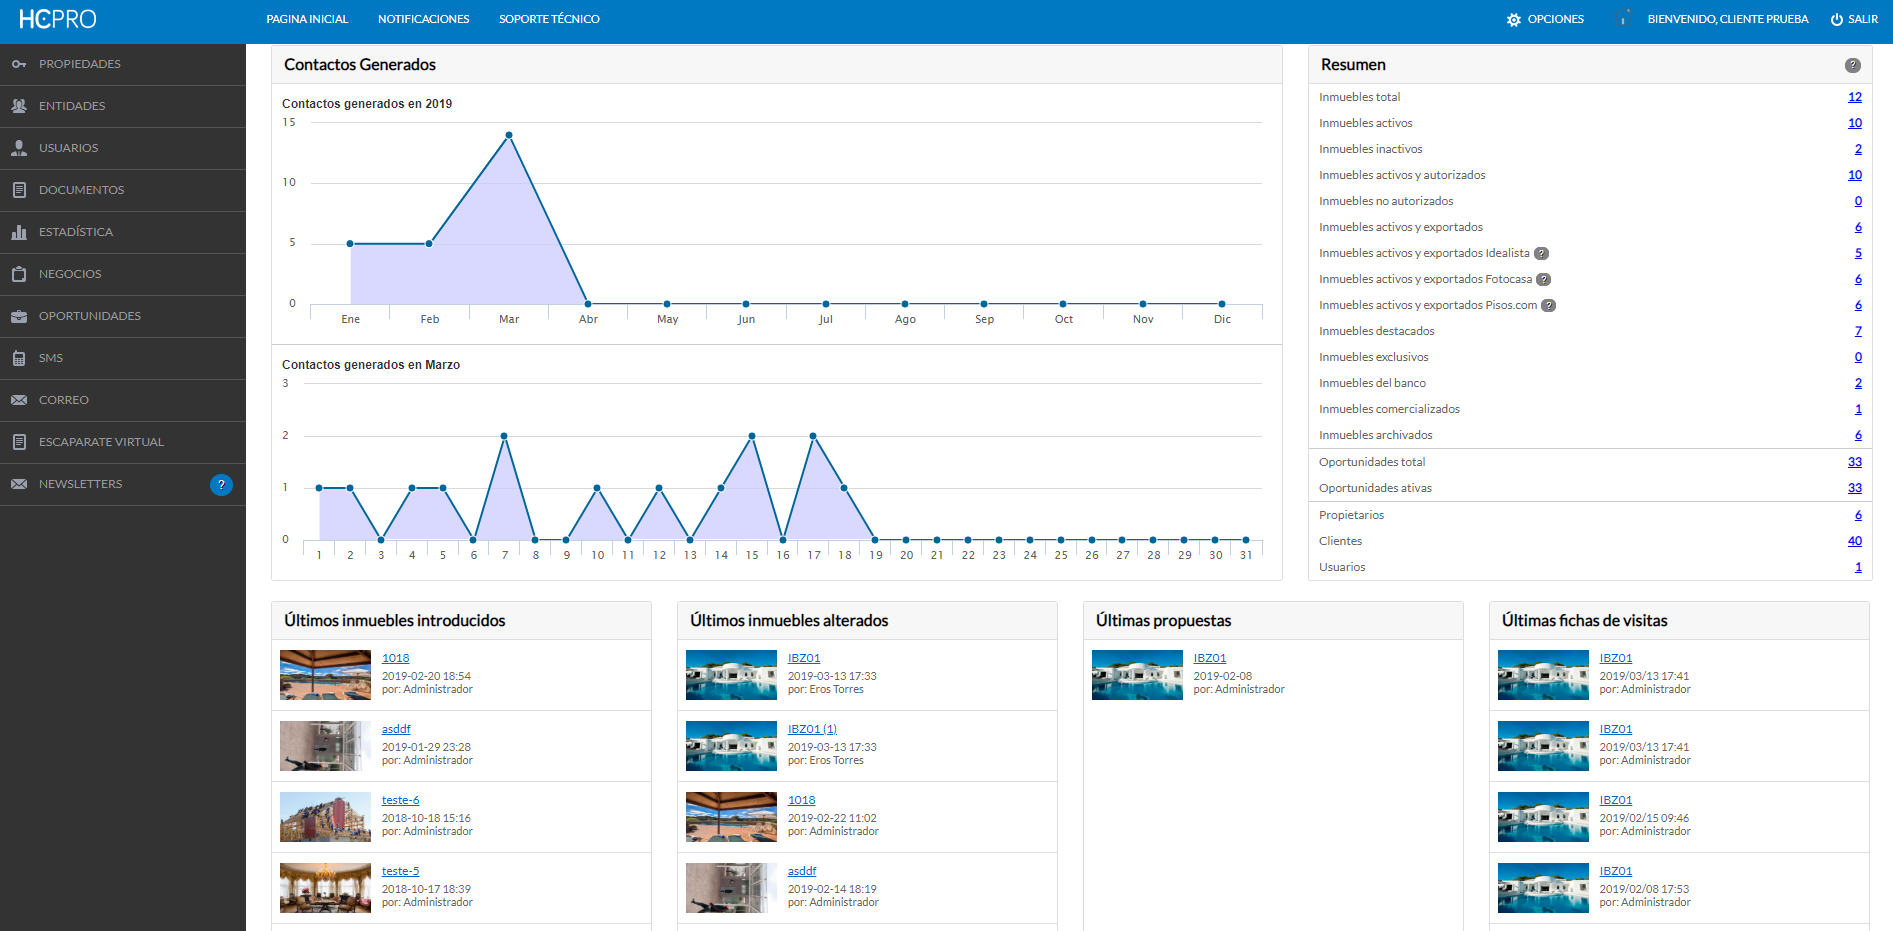Image resolution: width=1893 pixels, height=931 pixels.
Task: Click help icon next to exportados Pisos.com
Action: click(1549, 306)
